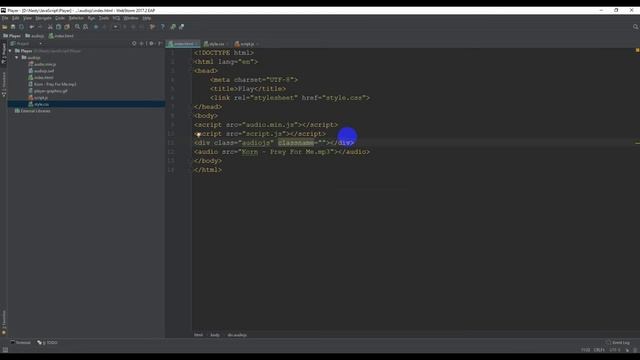The image size is (640, 360).
Task: Open the Refactor menu
Action: click(x=76, y=18)
